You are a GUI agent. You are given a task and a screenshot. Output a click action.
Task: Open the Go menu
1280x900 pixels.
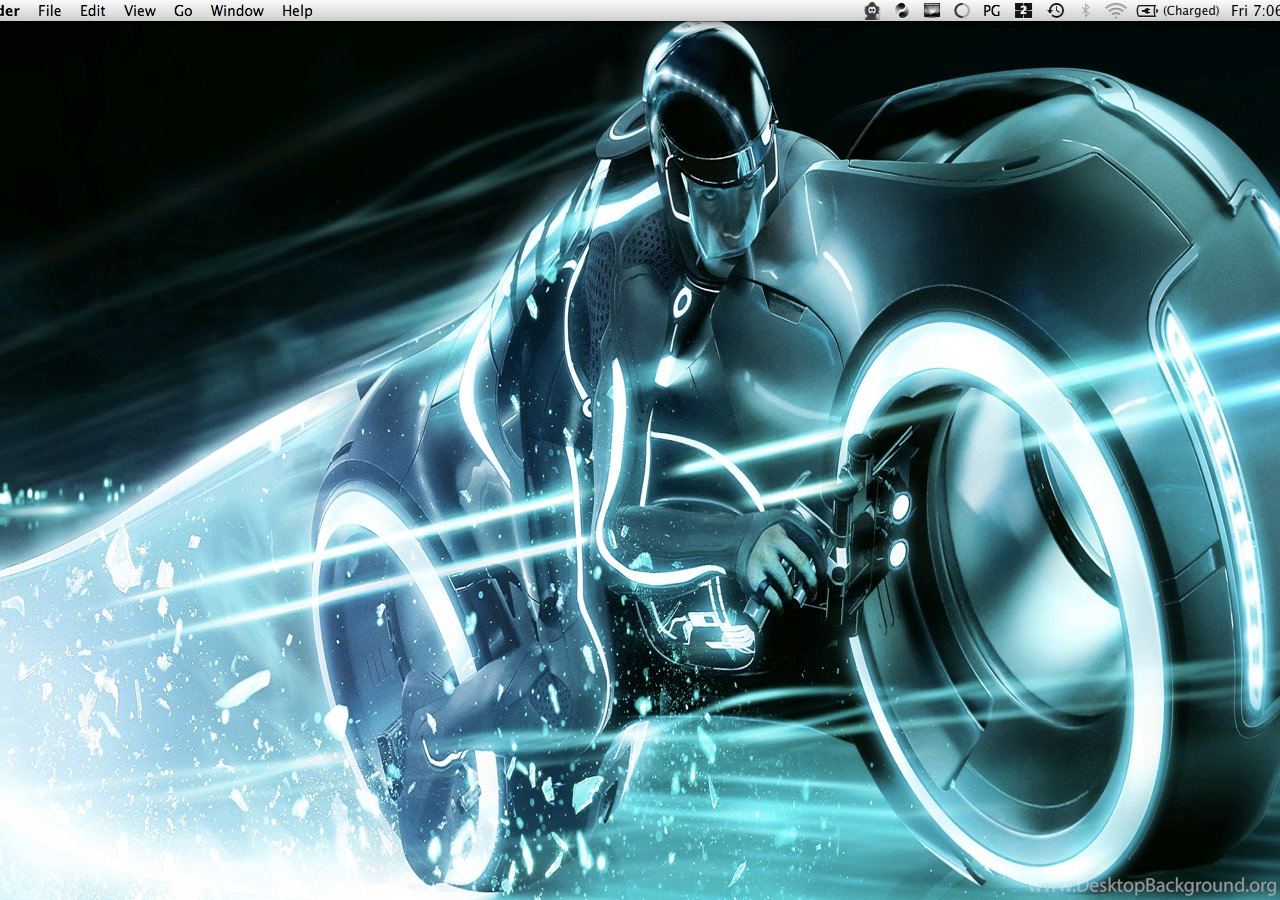pos(183,11)
